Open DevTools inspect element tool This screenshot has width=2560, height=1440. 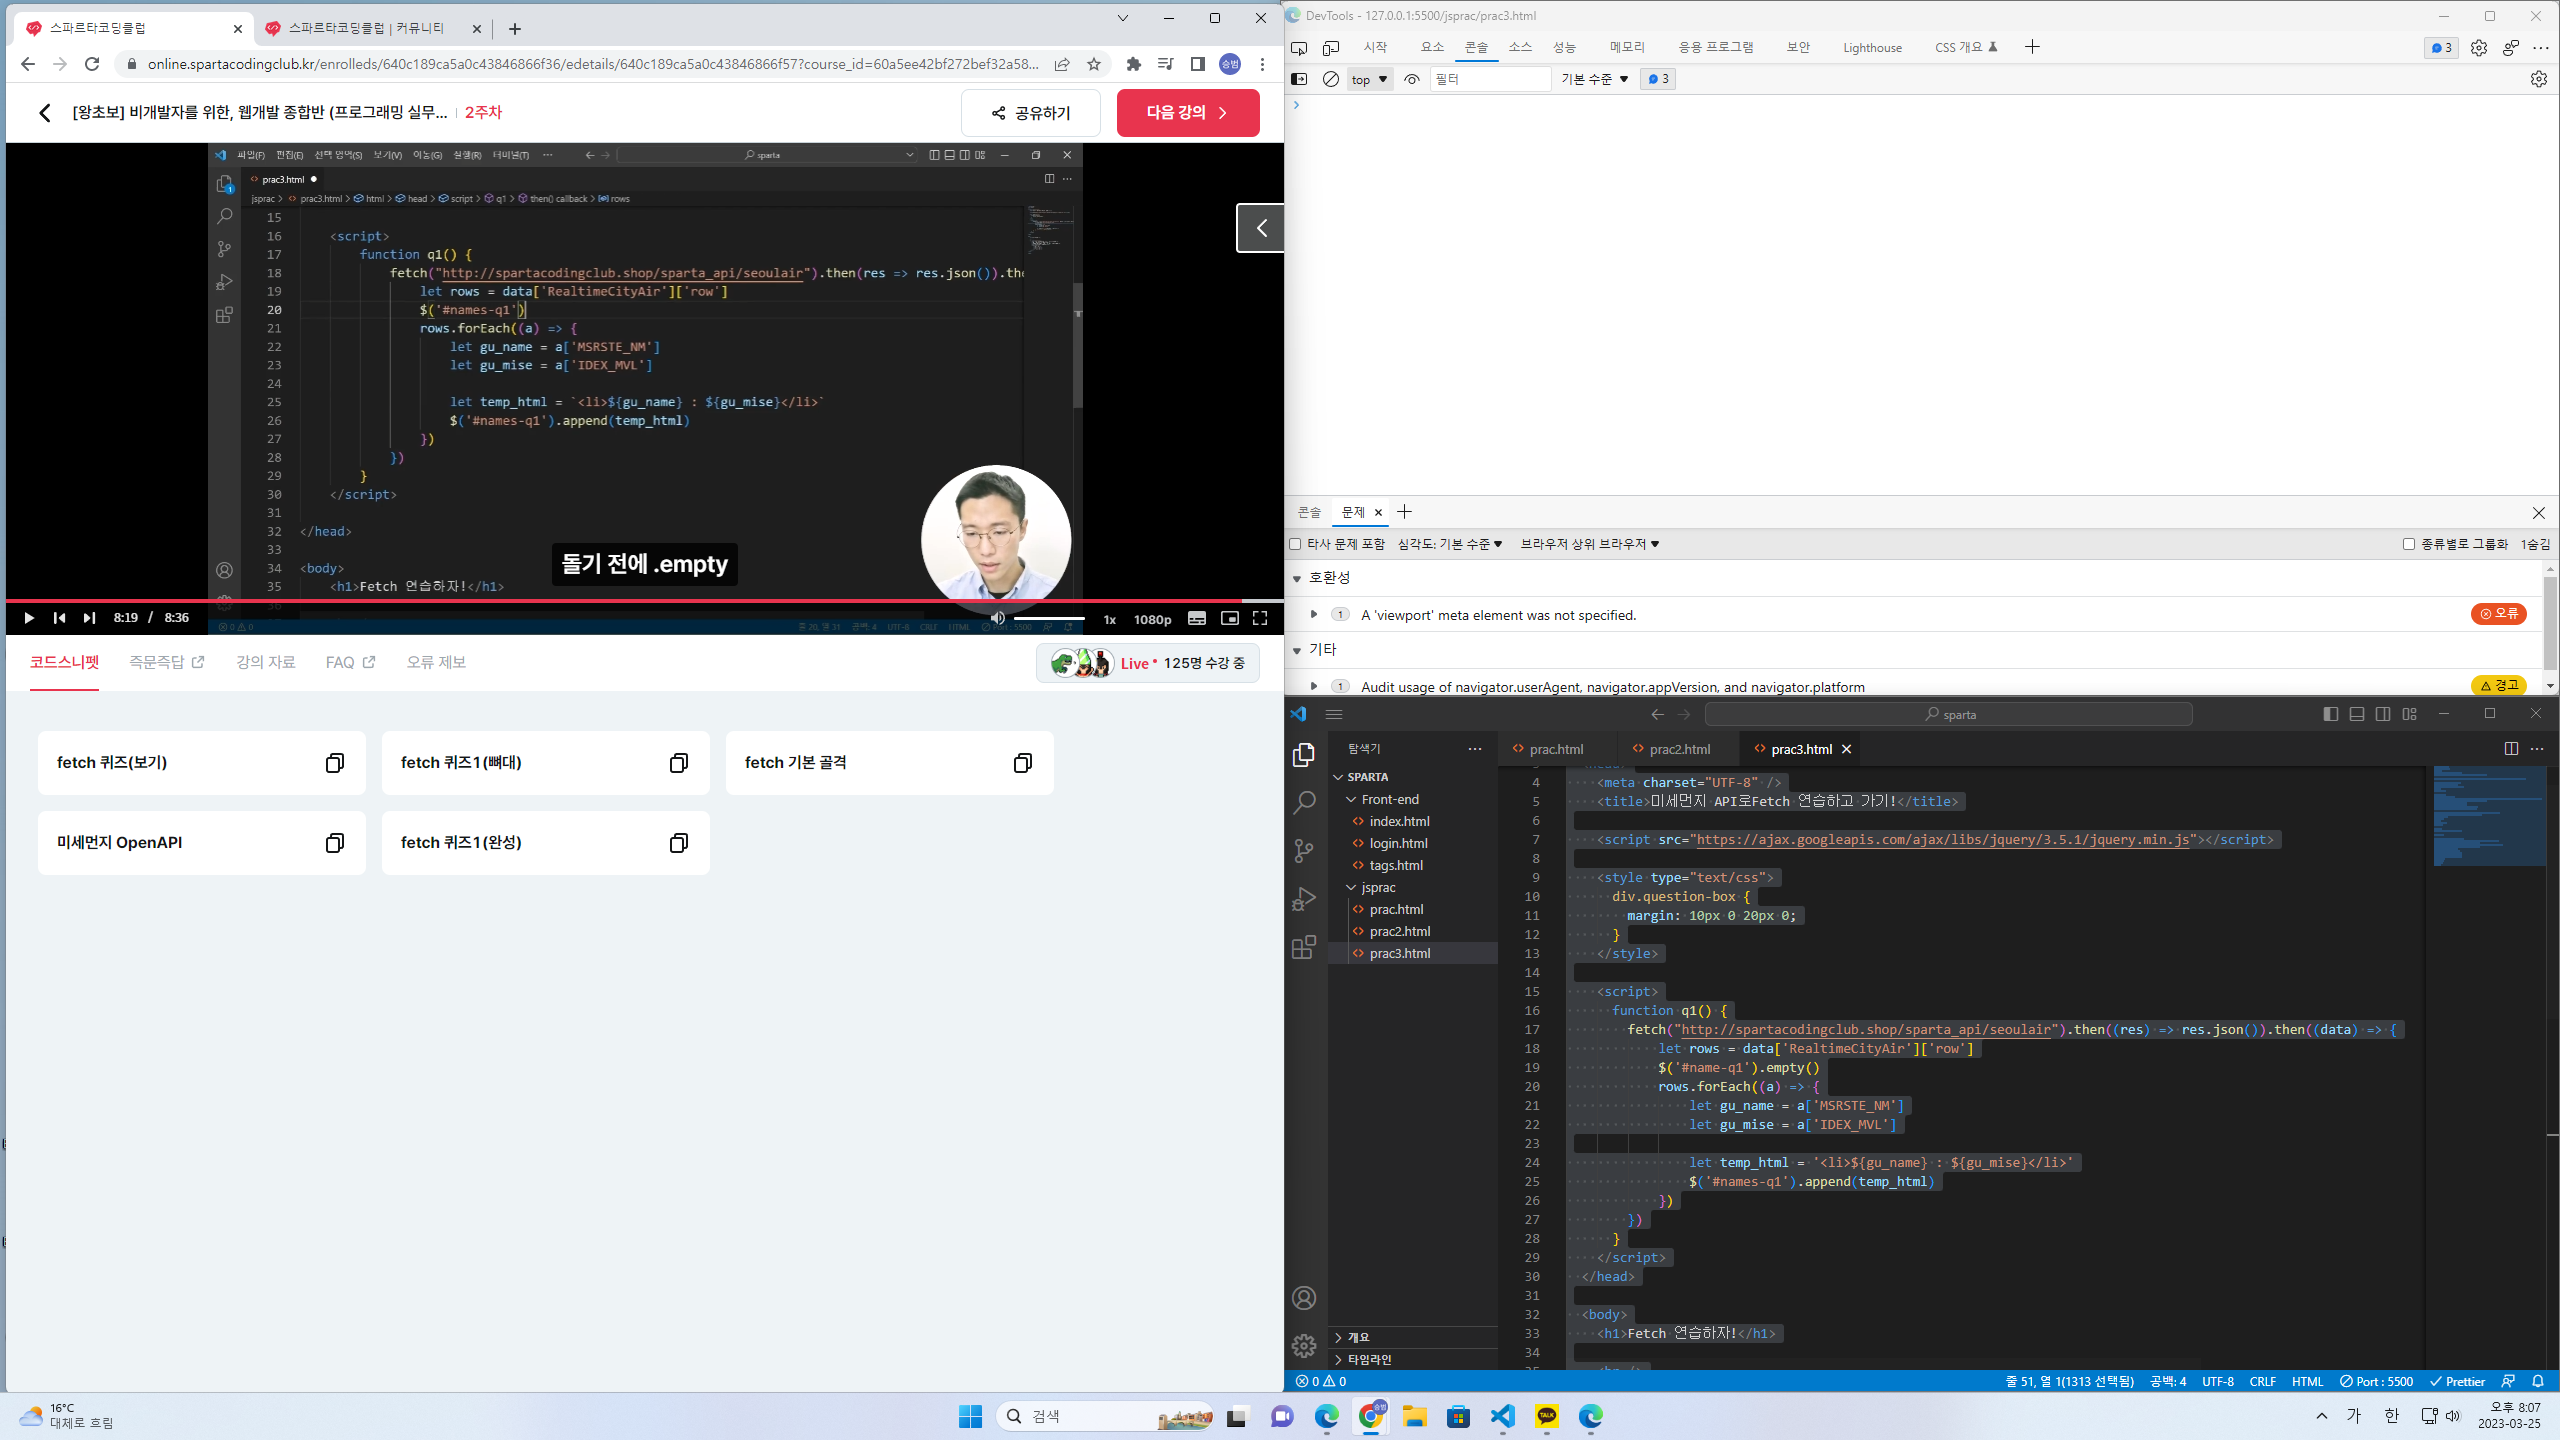coord(1299,48)
